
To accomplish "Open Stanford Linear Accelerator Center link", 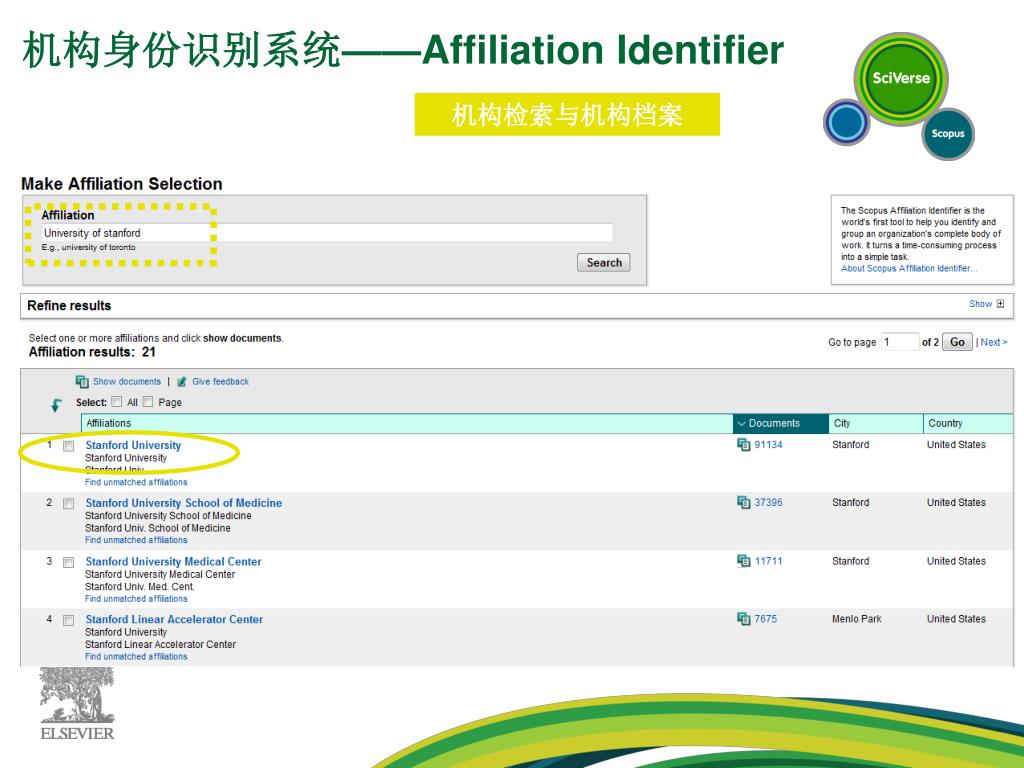I will [x=174, y=619].
